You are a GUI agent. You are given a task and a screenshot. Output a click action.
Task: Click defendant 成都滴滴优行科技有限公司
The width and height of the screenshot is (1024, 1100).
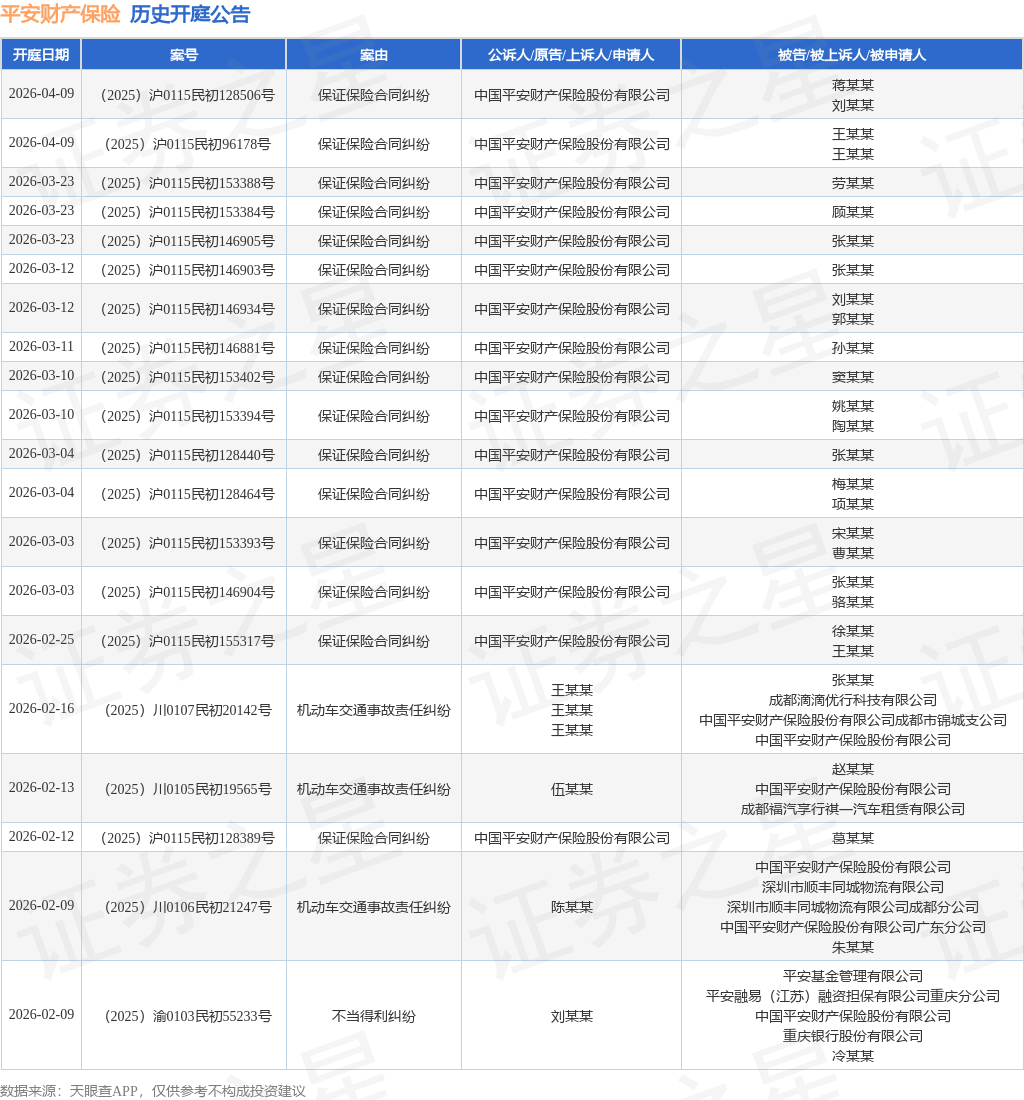[x=853, y=700]
